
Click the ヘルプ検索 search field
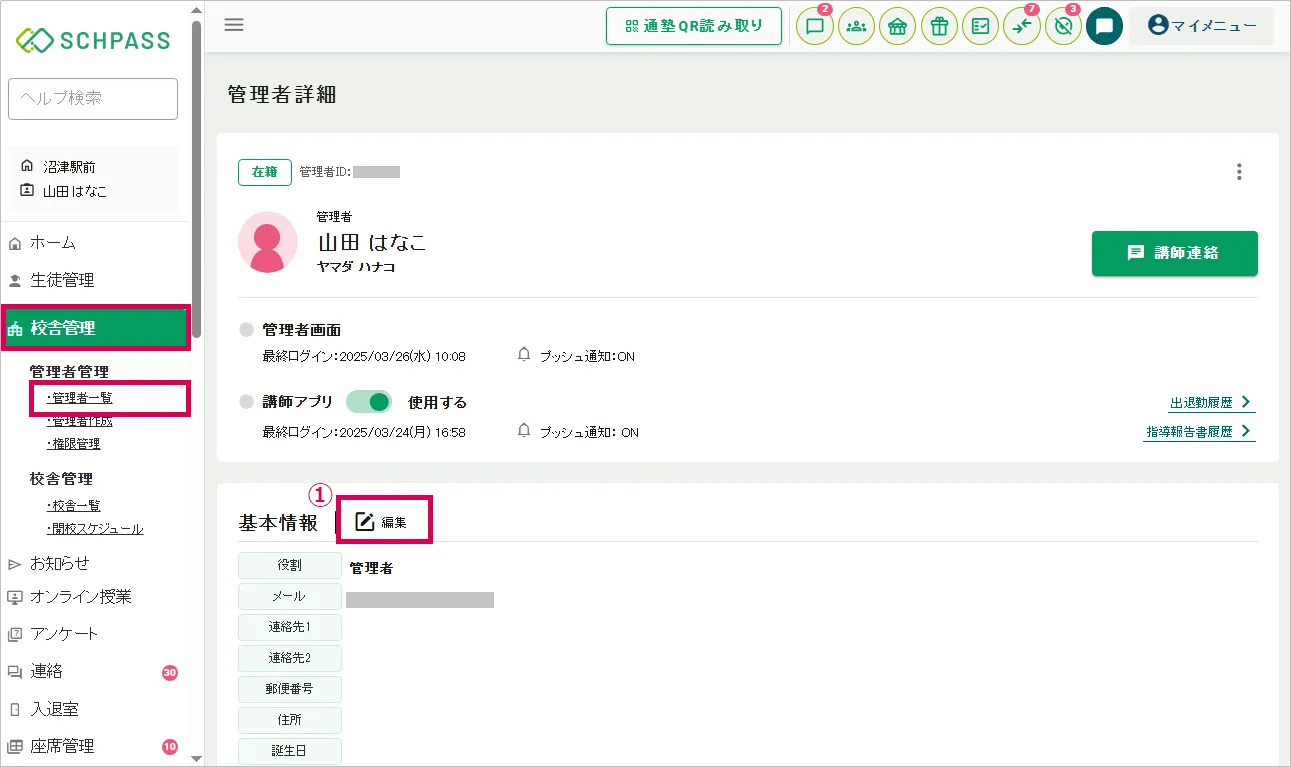92,98
